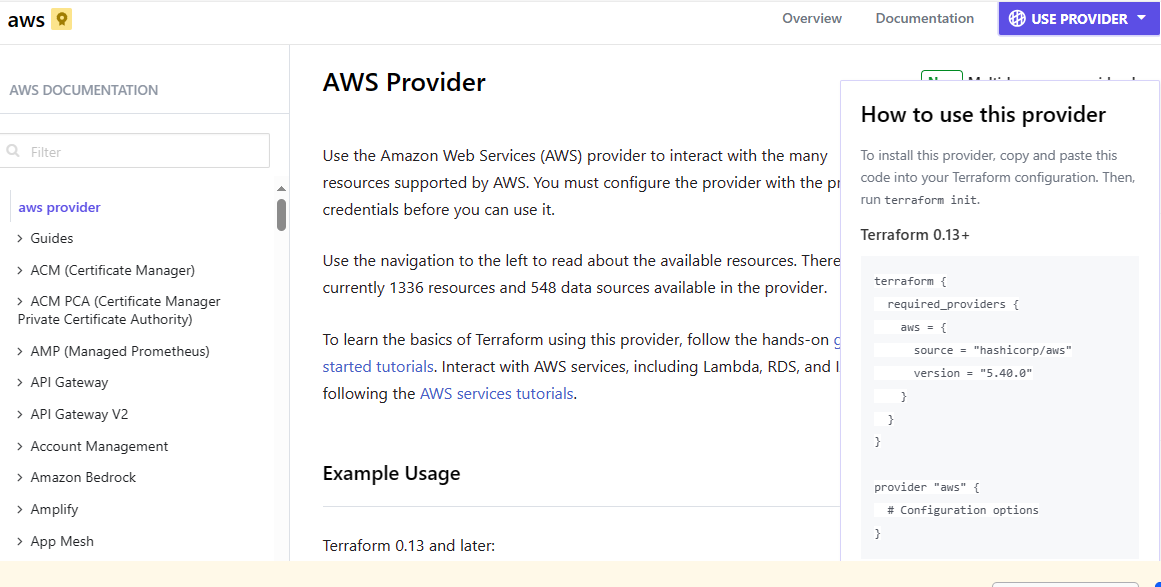Click the aws logo text

pyautogui.click(x=27, y=20)
